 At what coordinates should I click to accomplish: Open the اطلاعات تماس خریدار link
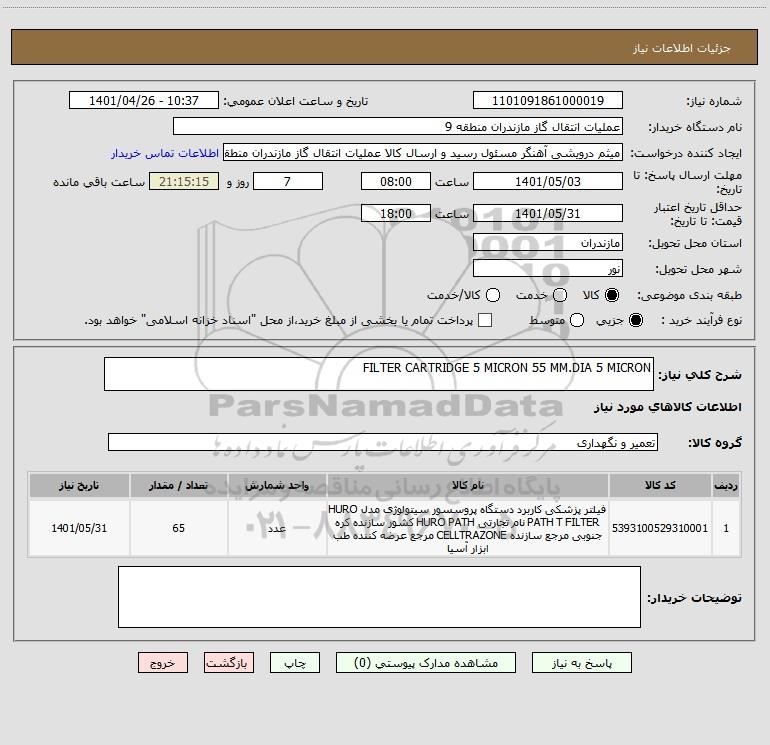(x=165, y=153)
